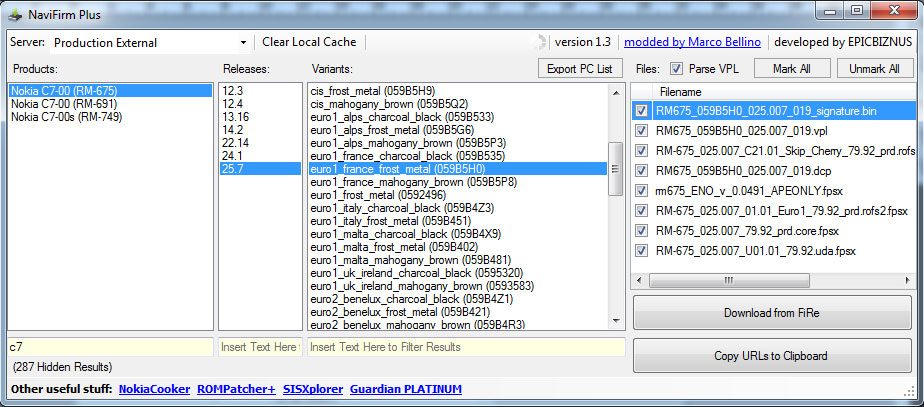Viewport: 924px width, 407px height.
Task: Select variant euro1_italy_charcoal_black (059B4Z3)
Action: (x=458, y=207)
